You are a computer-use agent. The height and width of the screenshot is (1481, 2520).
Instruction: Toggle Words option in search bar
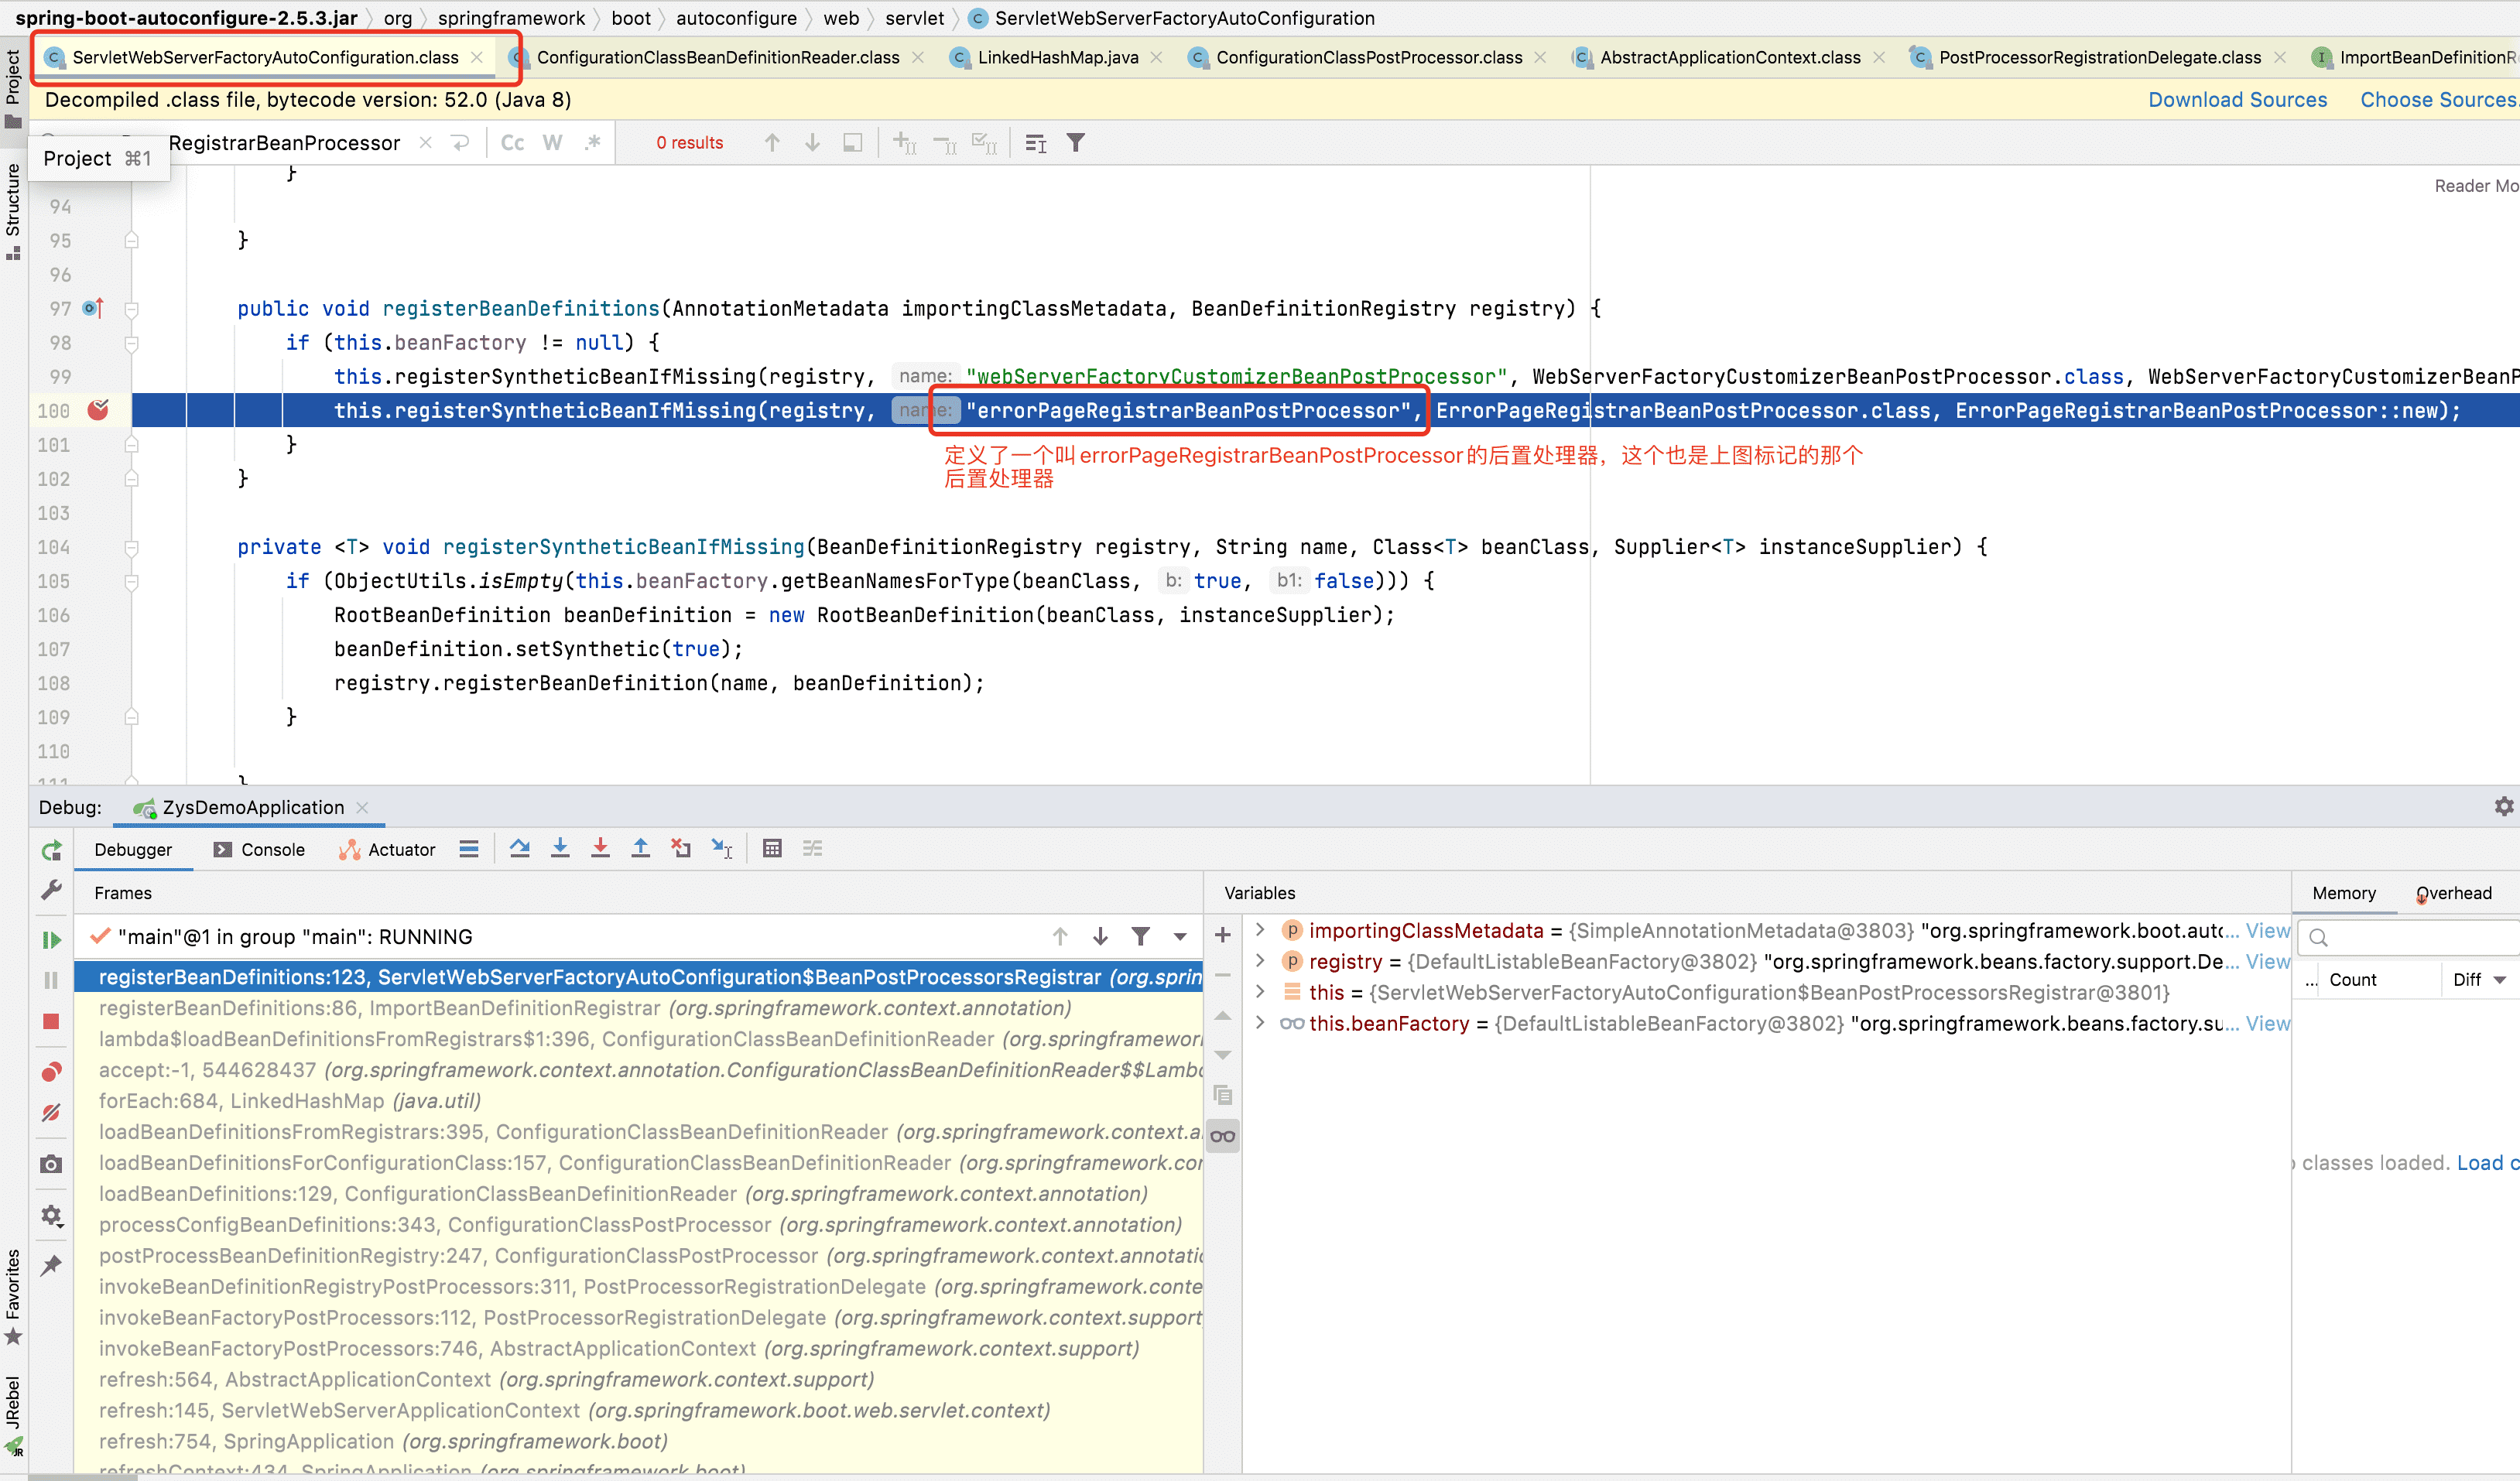552,143
